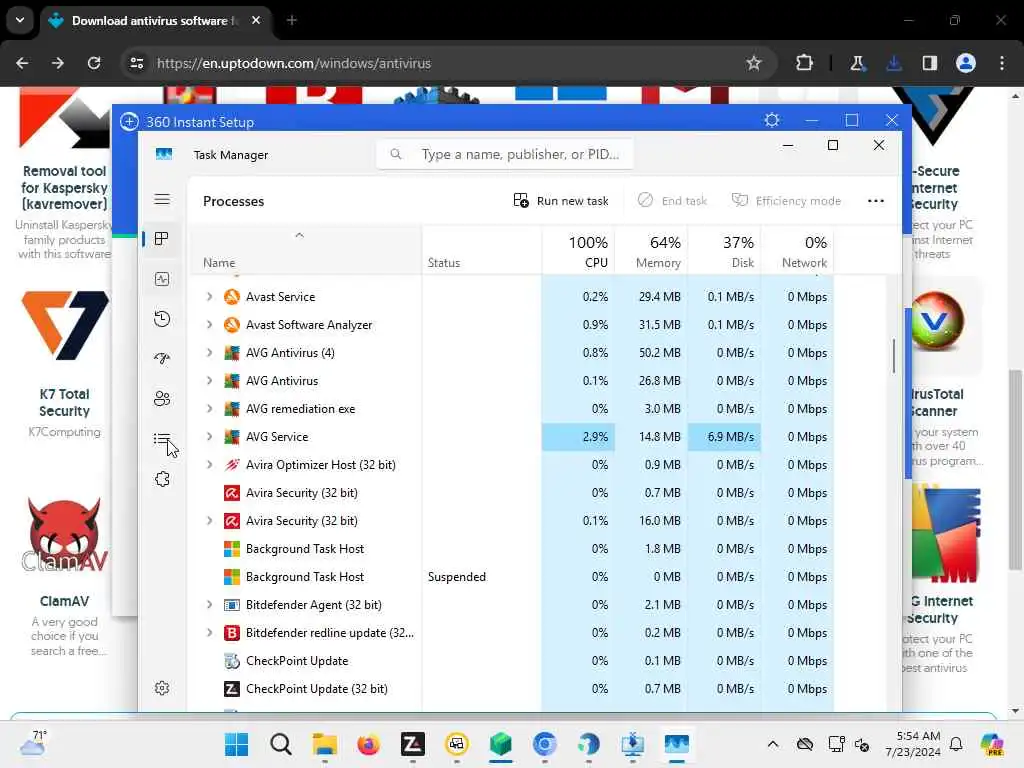Open the notifications bell in the taskbar

point(956,744)
